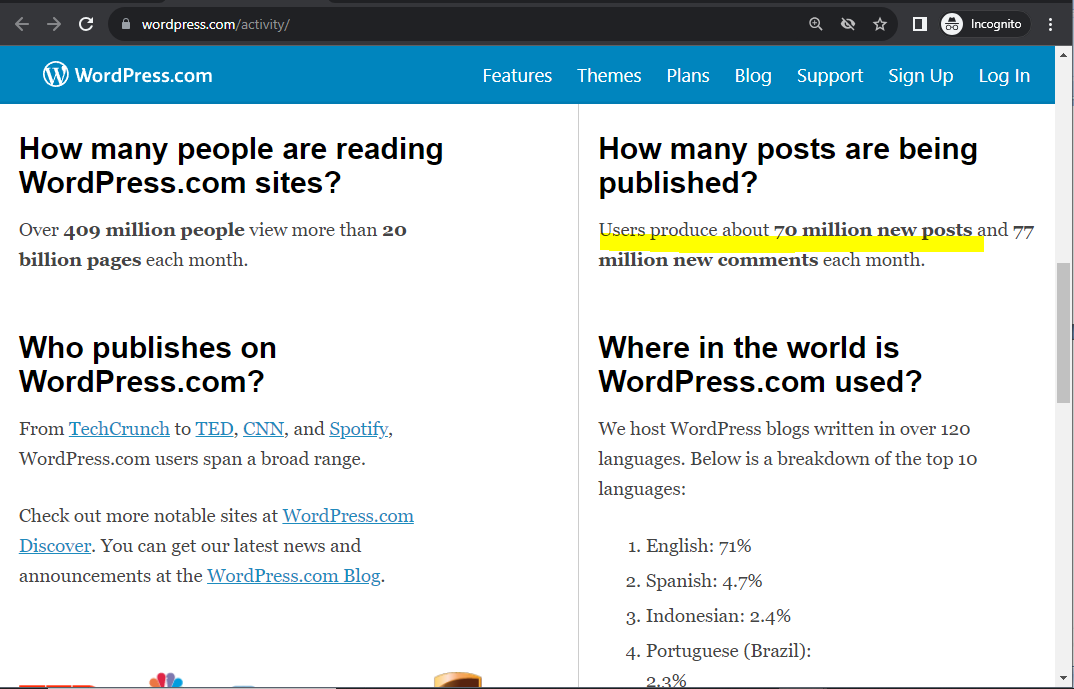Open the Plans nav item
1074x689 pixels.
[688, 75]
